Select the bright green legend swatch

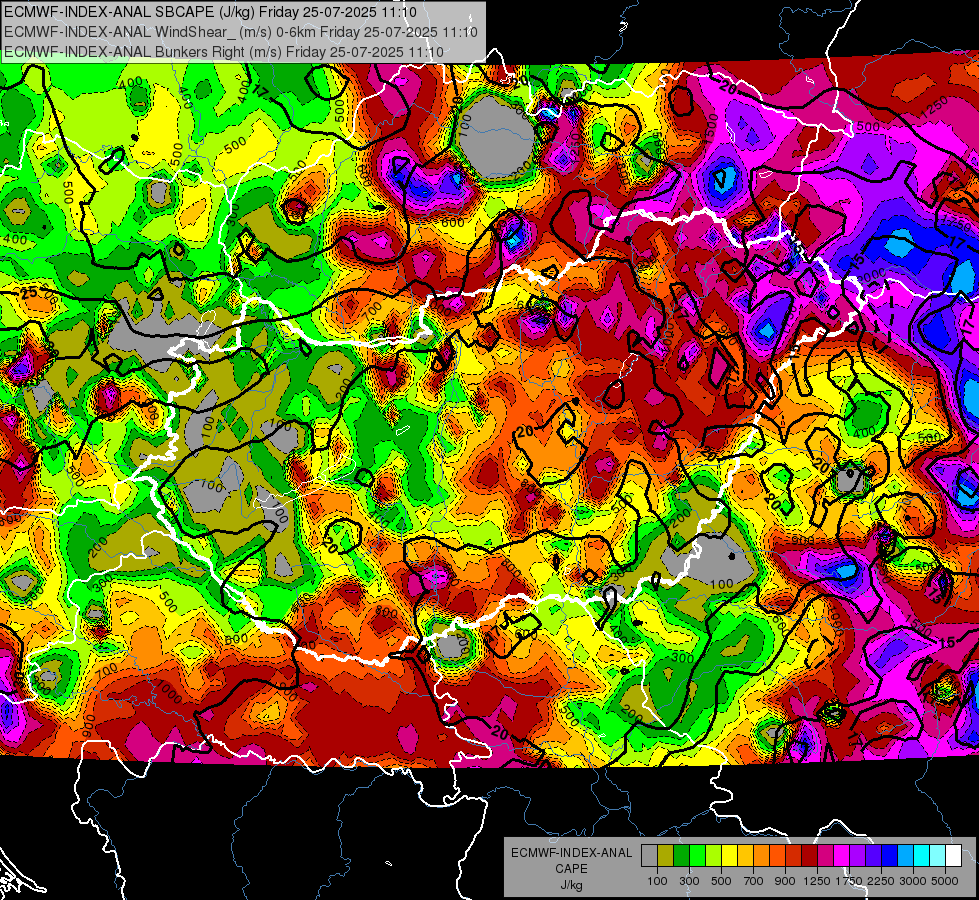click(x=697, y=855)
